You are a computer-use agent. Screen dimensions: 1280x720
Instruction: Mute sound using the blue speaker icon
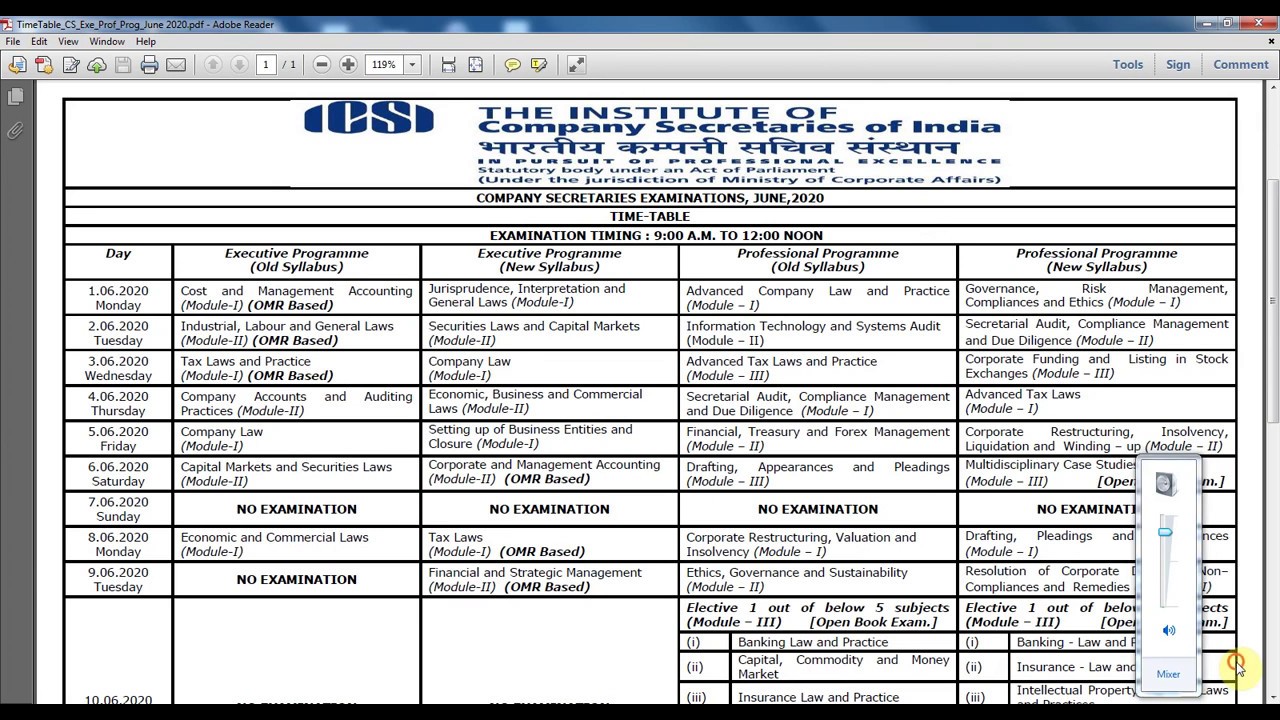1169,631
